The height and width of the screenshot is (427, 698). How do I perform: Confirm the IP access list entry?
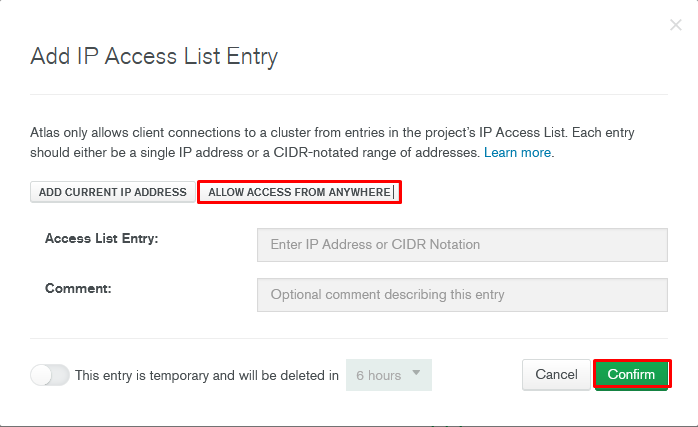pos(631,374)
